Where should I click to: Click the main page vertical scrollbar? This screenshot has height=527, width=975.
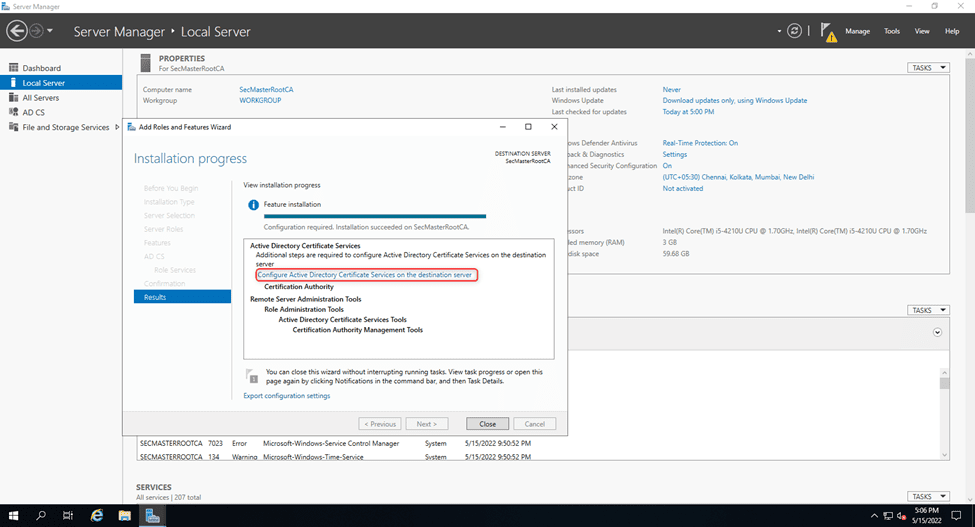click(x=970, y=137)
